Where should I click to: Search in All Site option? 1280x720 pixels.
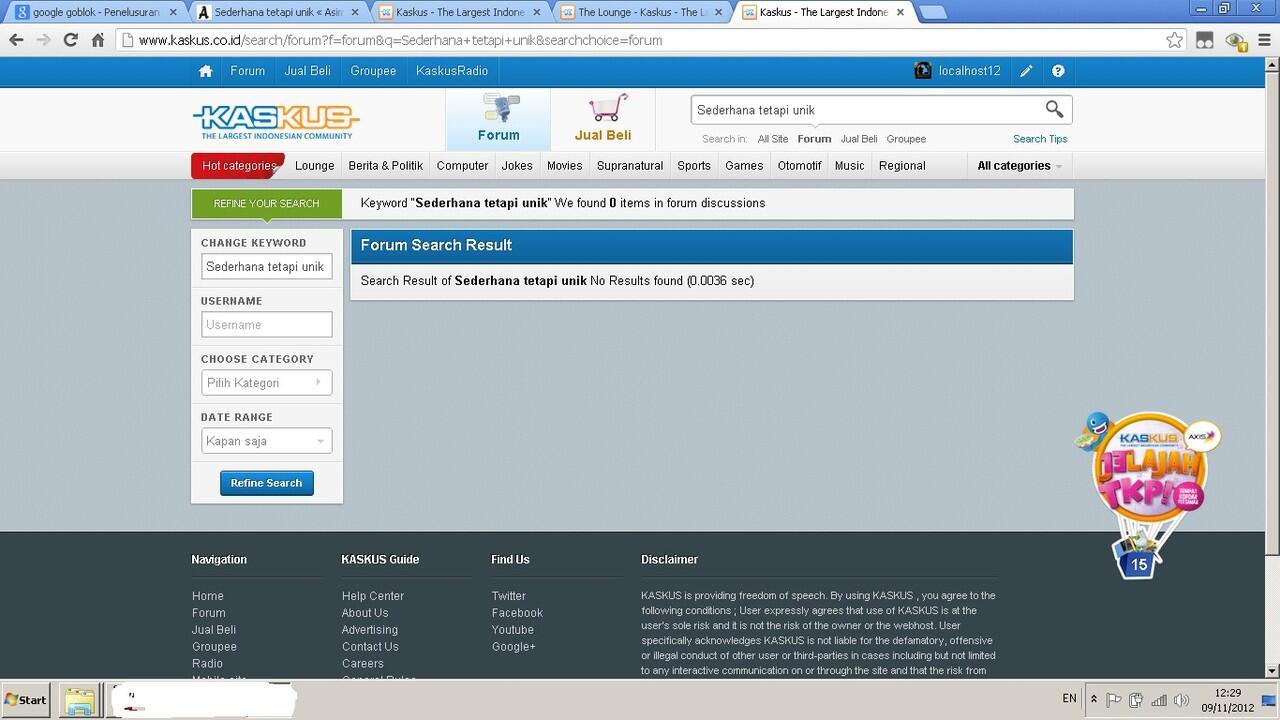[x=772, y=139]
